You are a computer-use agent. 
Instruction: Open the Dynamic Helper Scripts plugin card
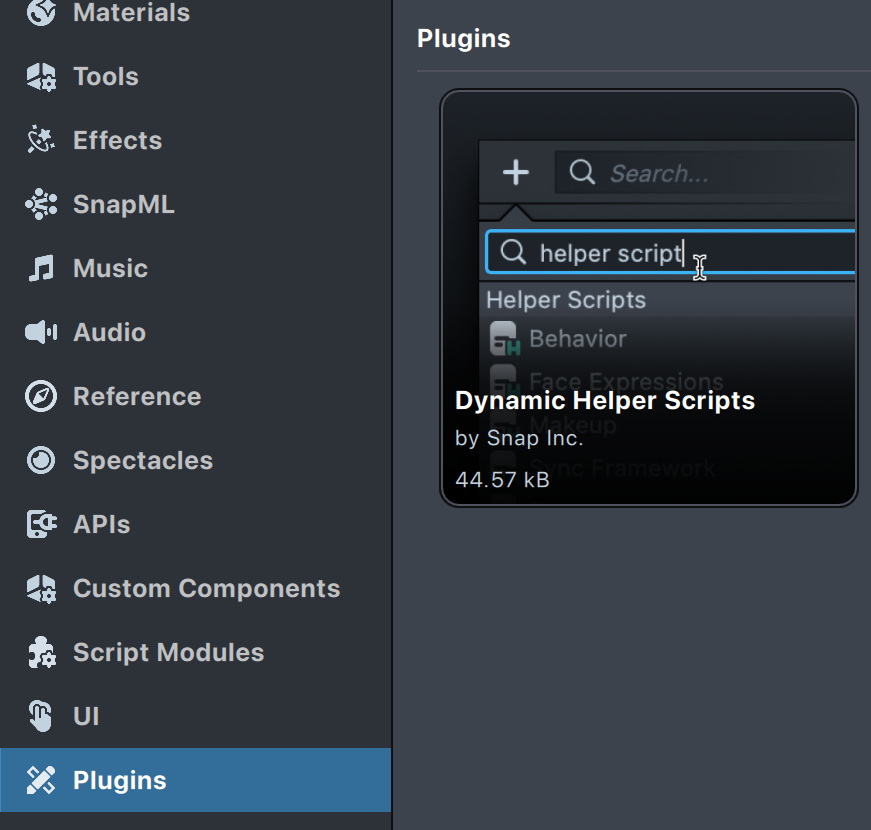(648, 298)
